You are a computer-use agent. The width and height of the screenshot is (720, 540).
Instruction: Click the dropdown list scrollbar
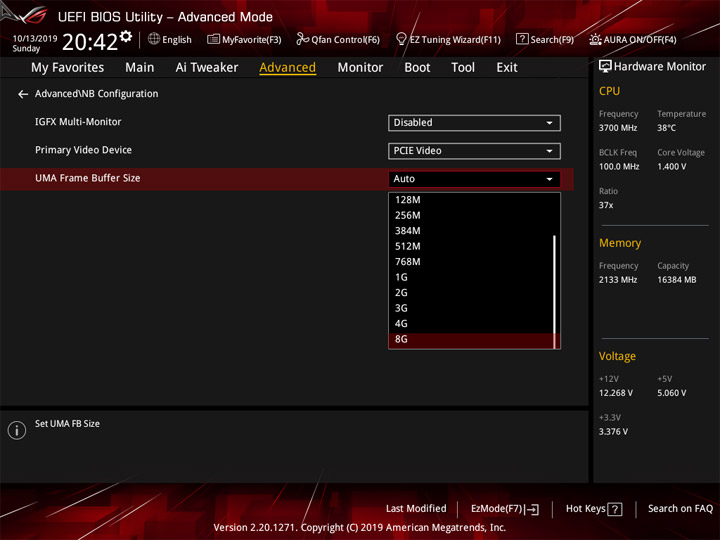555,292
